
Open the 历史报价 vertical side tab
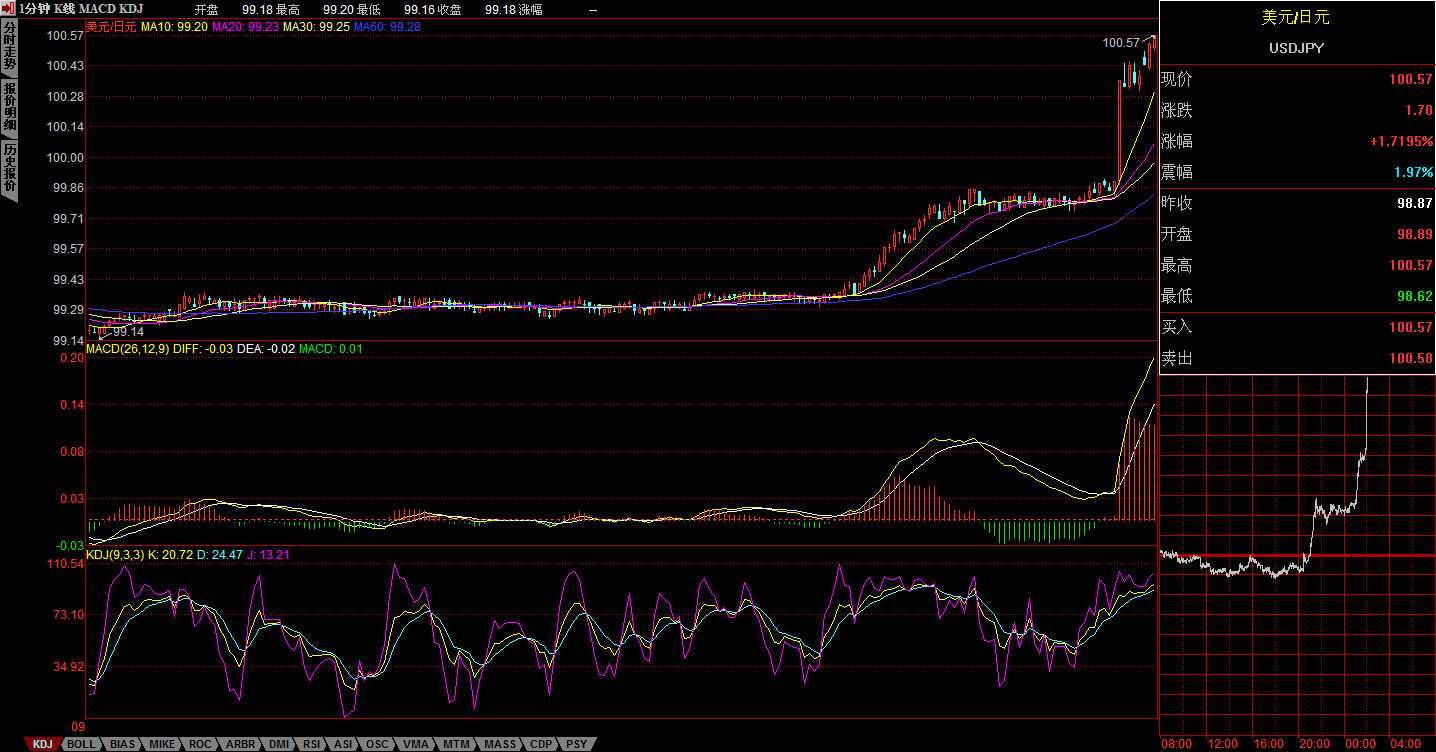point(9,168)
